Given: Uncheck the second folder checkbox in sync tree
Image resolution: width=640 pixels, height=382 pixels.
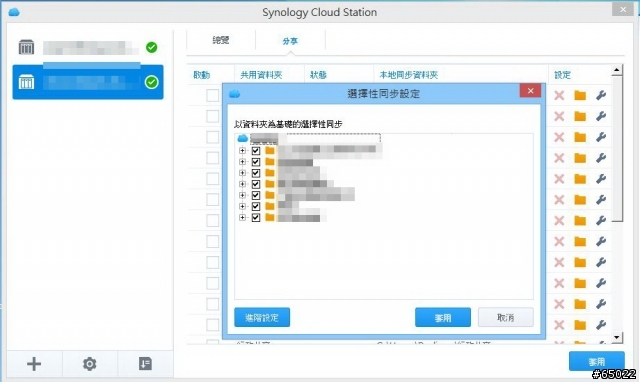Looking at the screenshot, I should [256, 162].
